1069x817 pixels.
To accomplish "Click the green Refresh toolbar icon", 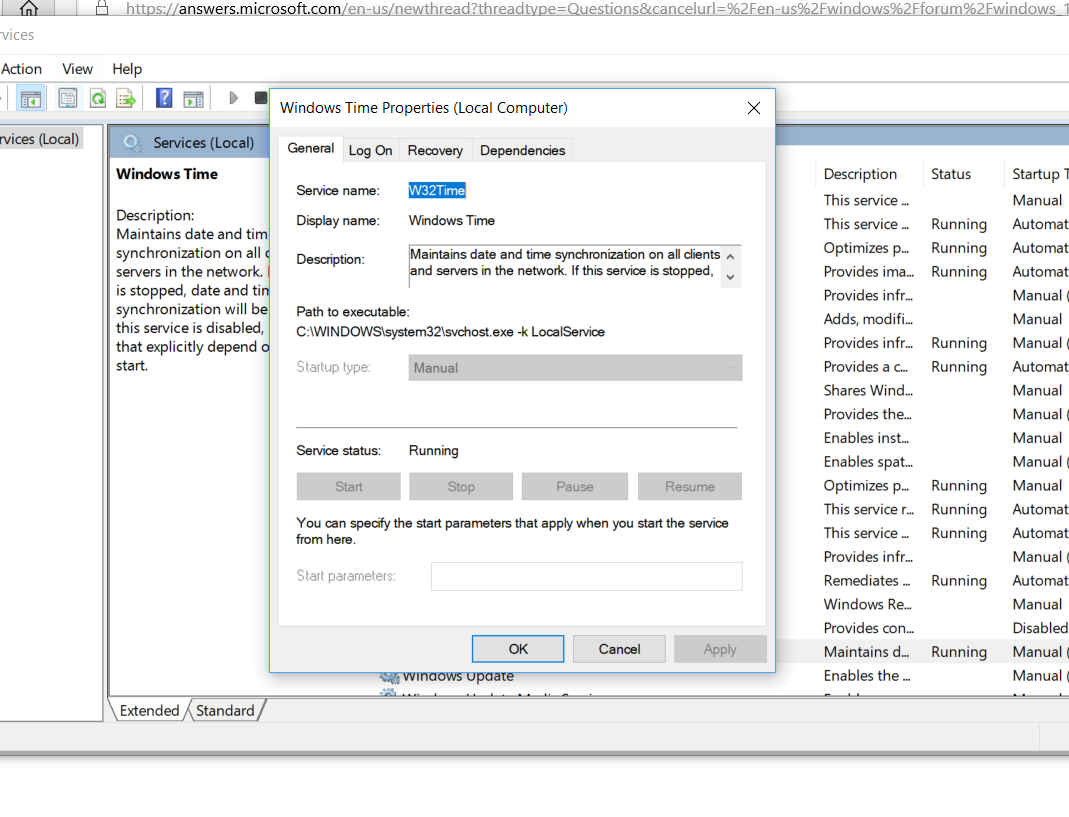I will tap(97, 98).
